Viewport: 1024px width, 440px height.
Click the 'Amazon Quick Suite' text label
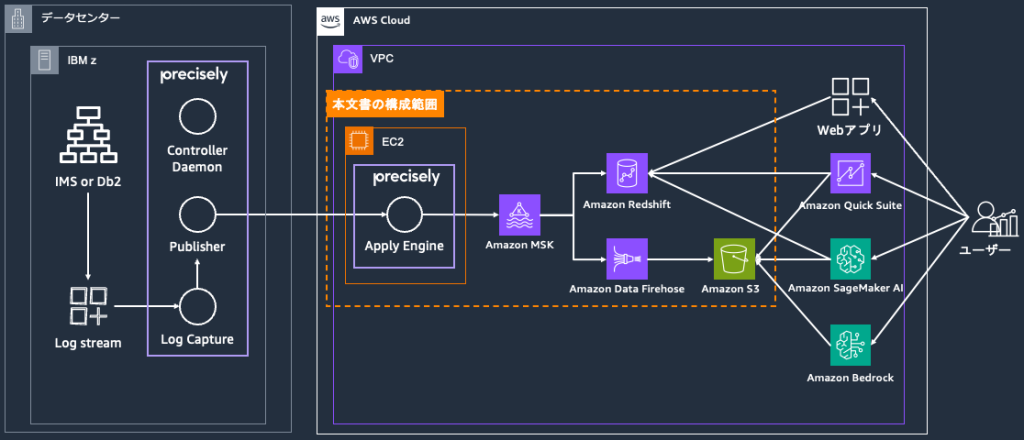tap(850, 206)
